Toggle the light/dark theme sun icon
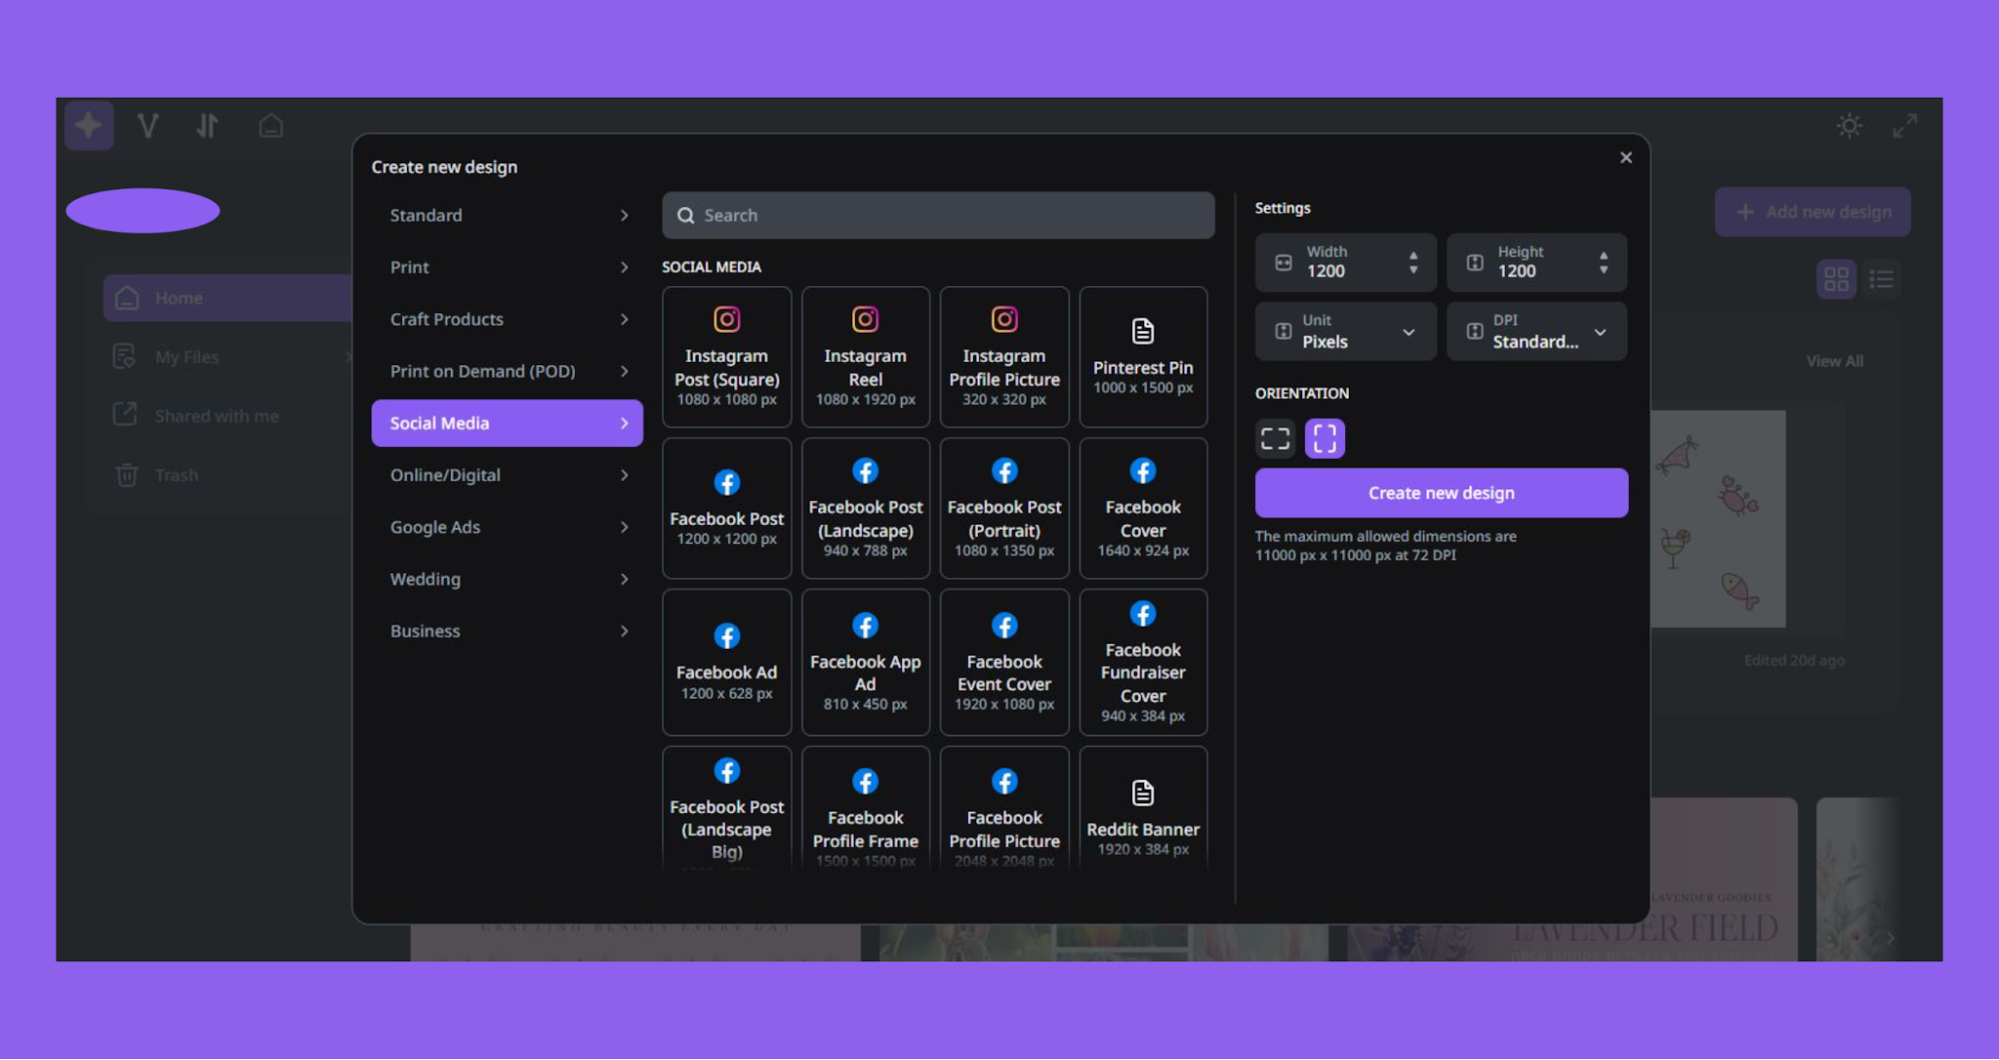This screenshot has height=1060, width=1999. [x=1849, y=126]
